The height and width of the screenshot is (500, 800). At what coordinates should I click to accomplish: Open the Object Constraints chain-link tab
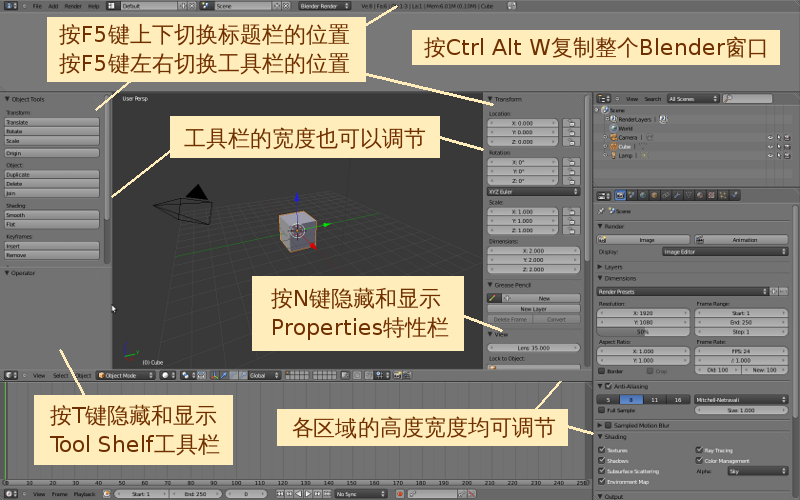[666, 195]
